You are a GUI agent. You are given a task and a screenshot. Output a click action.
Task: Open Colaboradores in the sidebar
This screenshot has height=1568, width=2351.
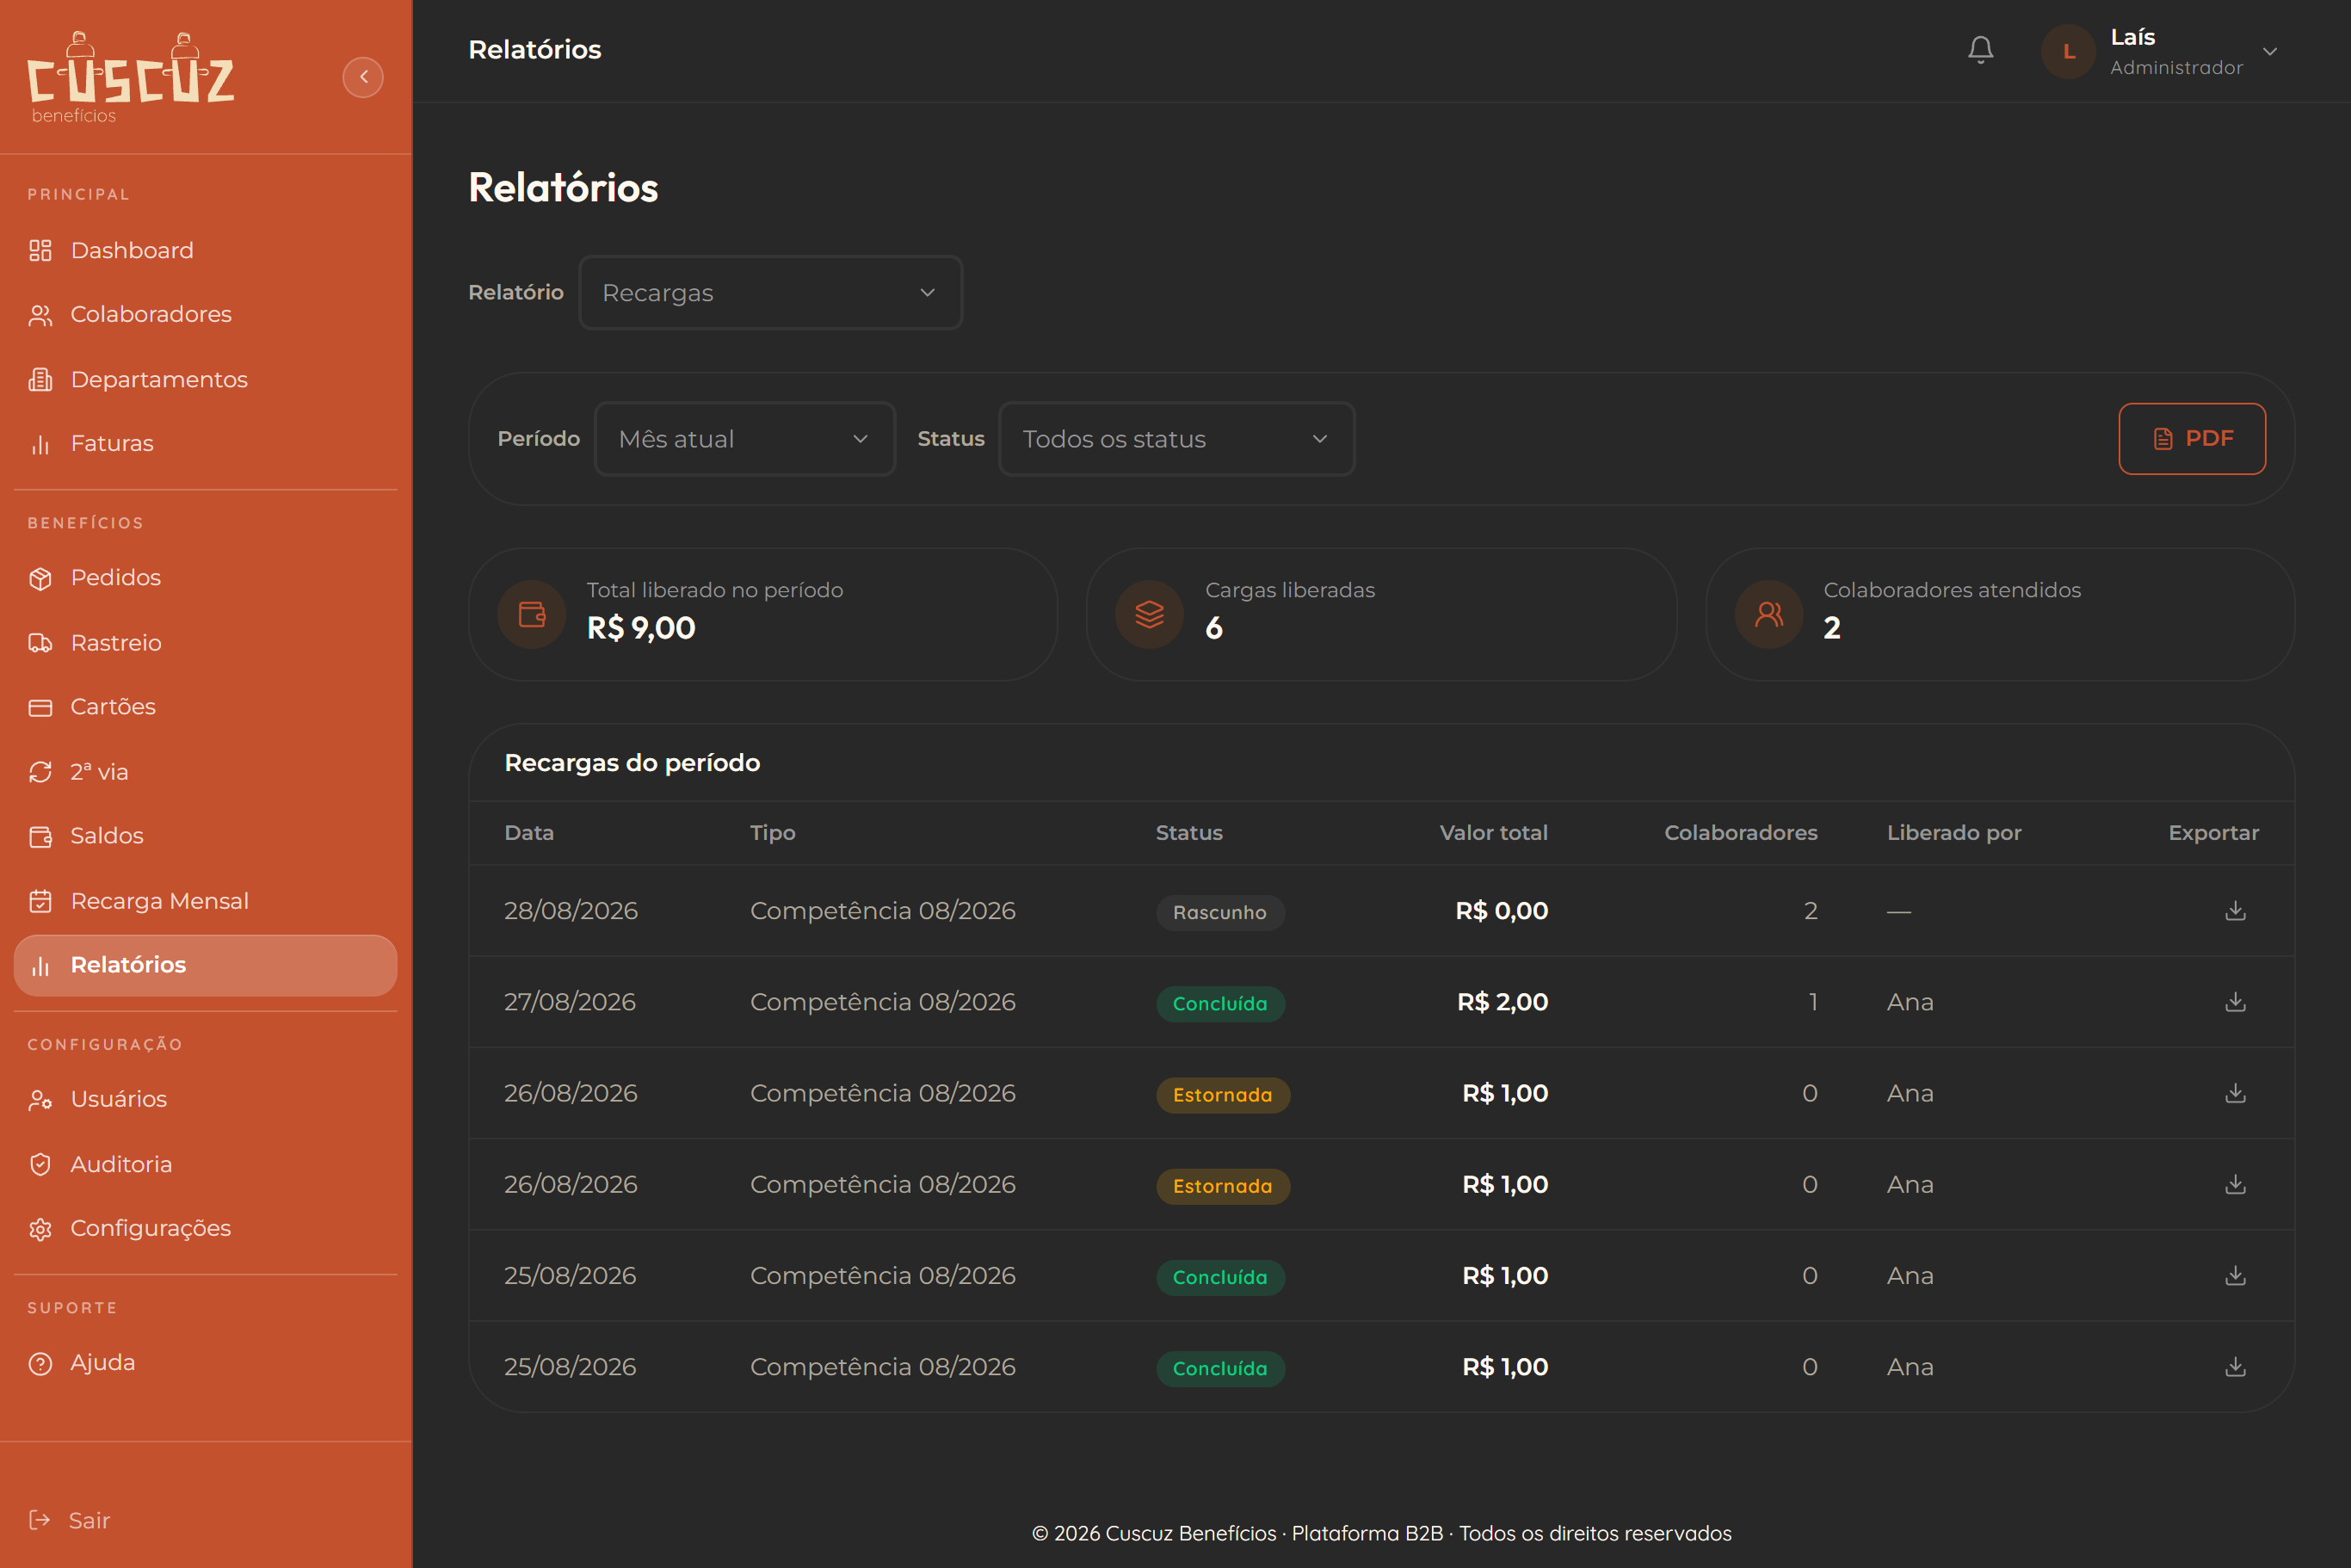tap(205, 314)
